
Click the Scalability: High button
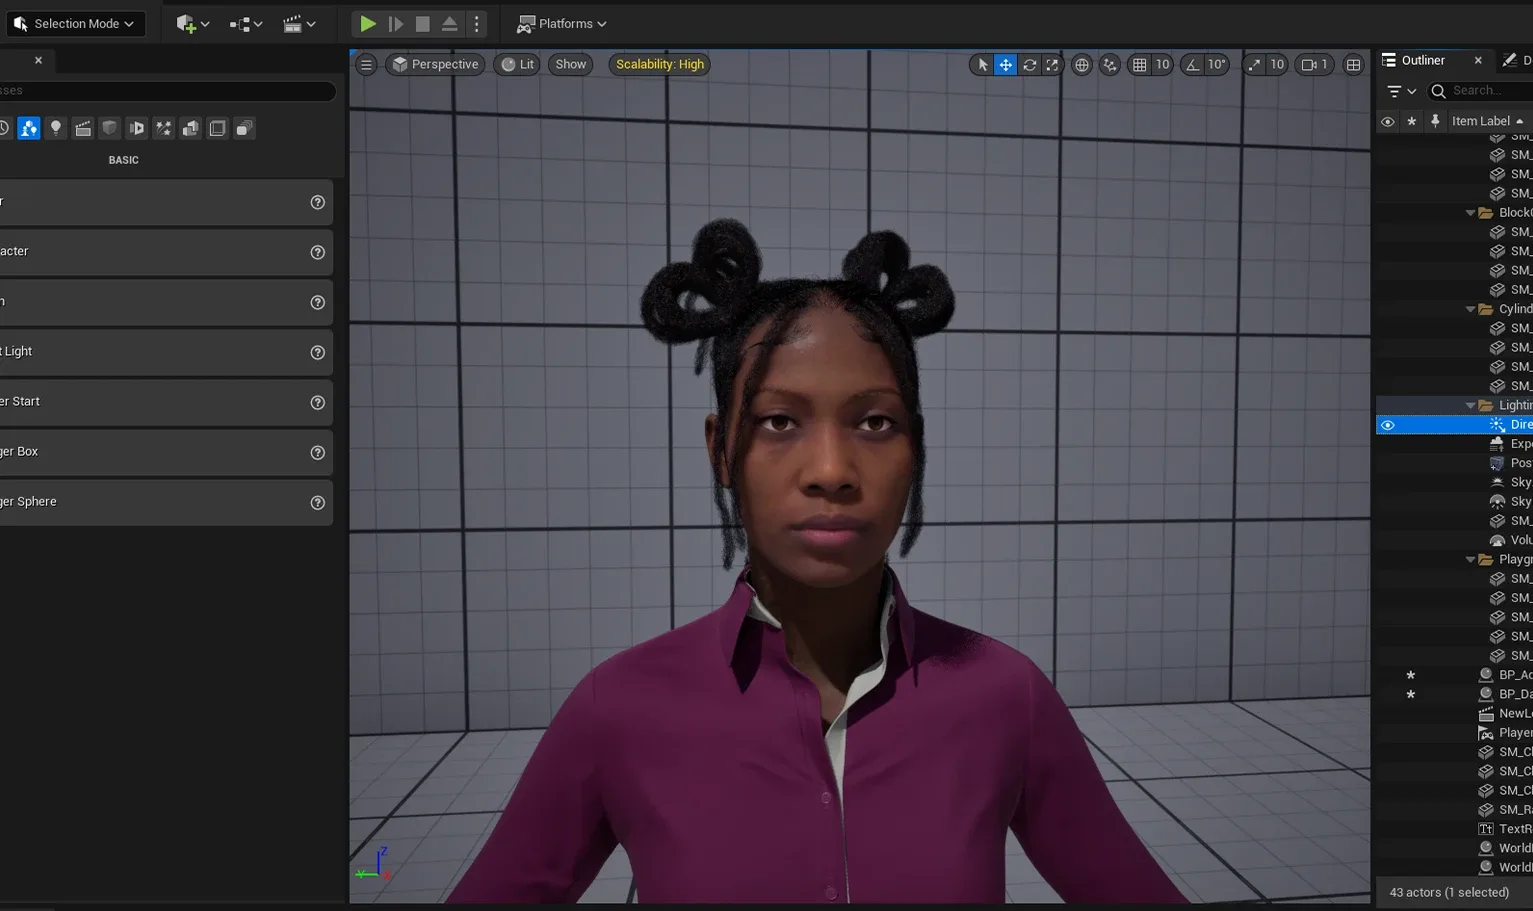660,64
